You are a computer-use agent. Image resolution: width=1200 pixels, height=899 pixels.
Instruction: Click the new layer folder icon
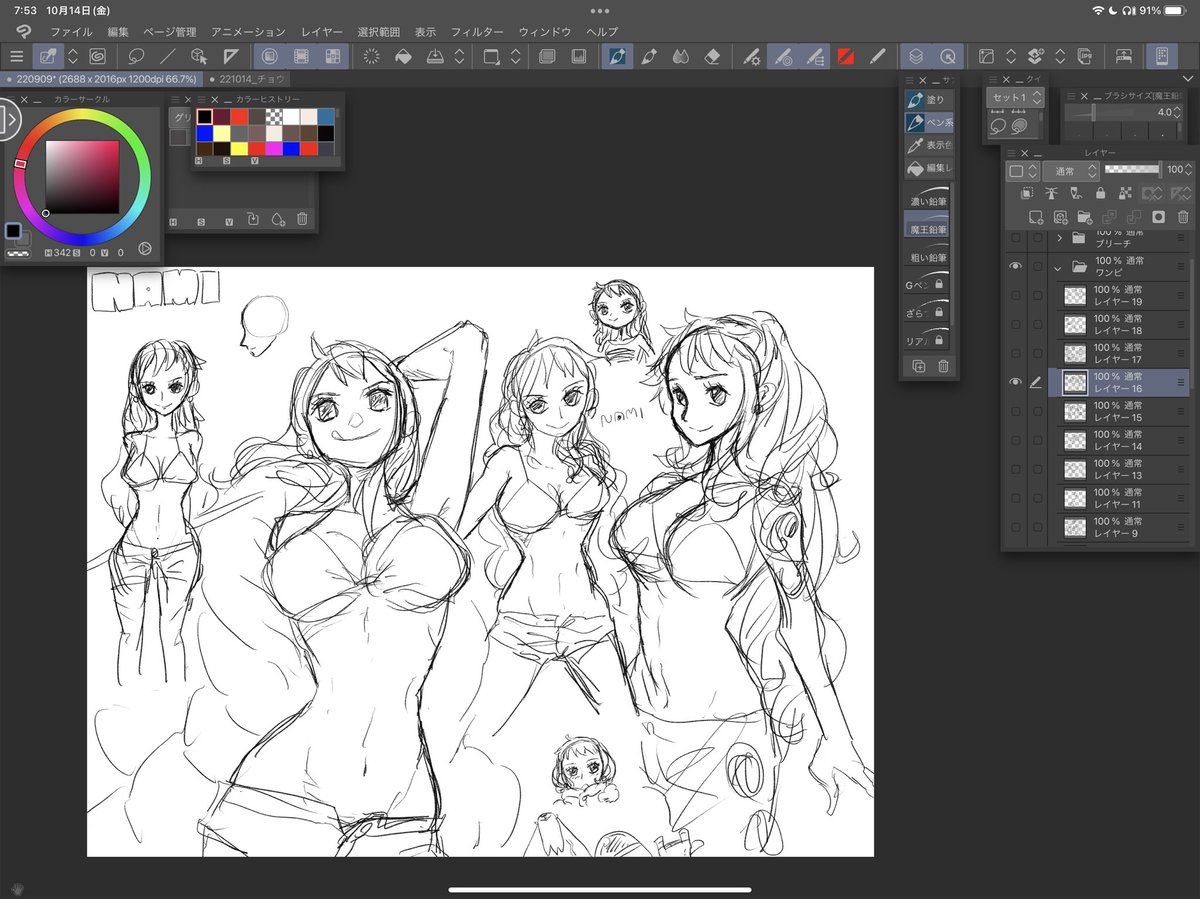coord(1085,217)
